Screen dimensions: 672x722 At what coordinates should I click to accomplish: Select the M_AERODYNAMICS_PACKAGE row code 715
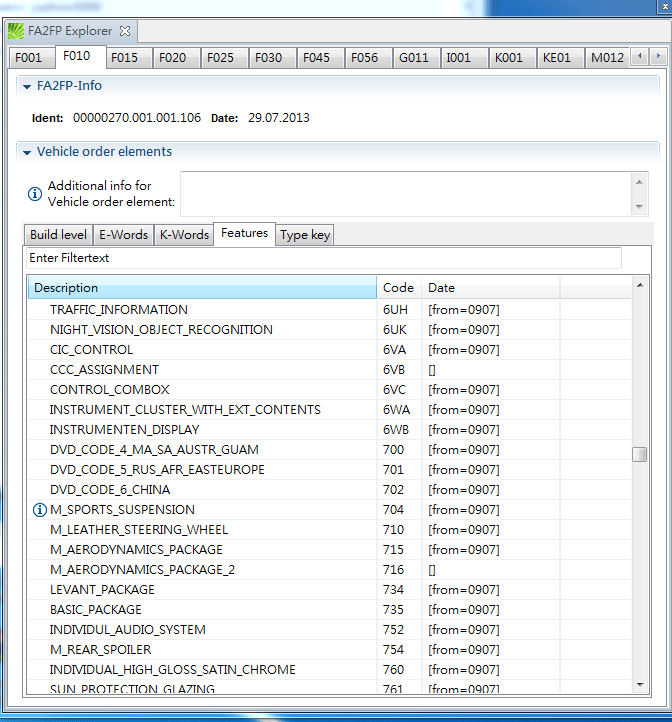[393, 550]
